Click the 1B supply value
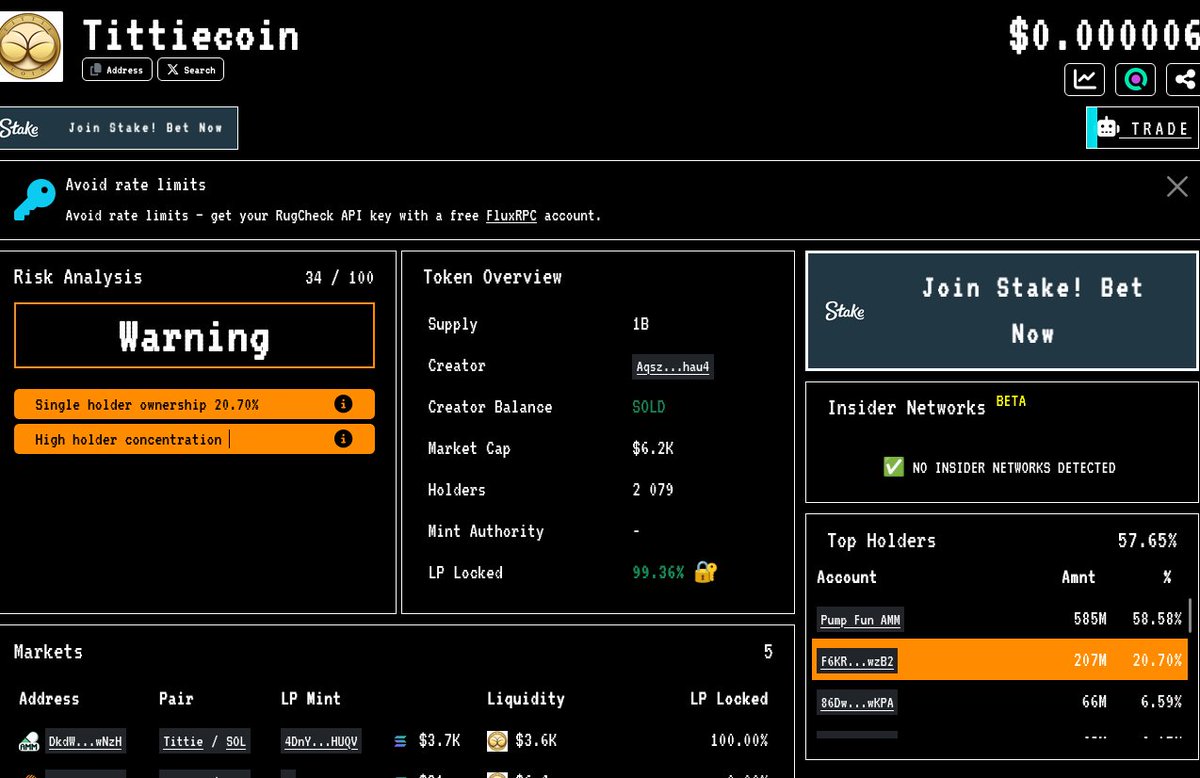Image resolution: width=1200 pixels, height=778 pixels. (x=640, y=324)
